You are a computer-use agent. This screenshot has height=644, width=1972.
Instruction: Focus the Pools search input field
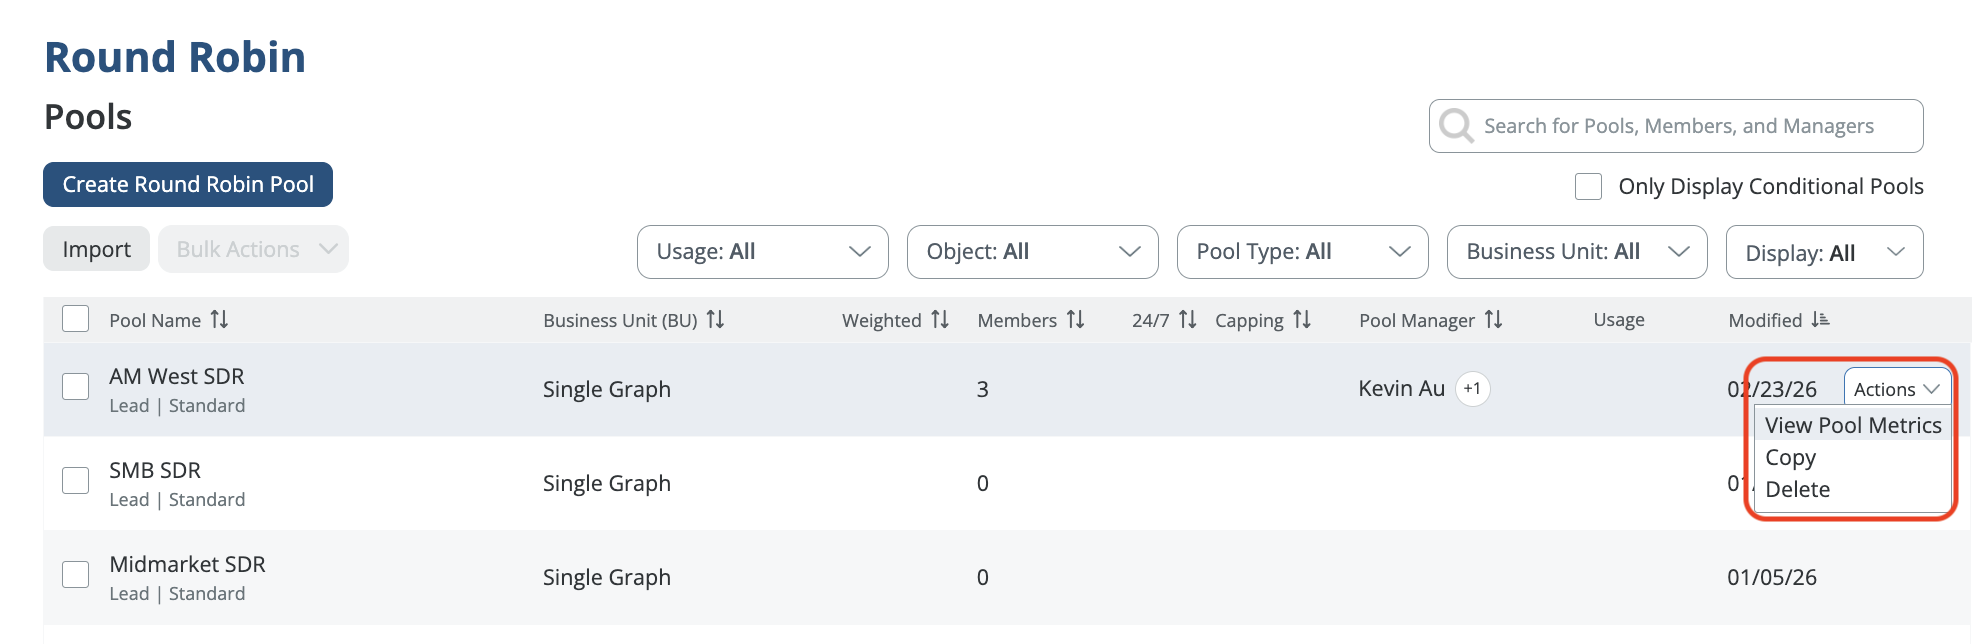point(1690,126)
